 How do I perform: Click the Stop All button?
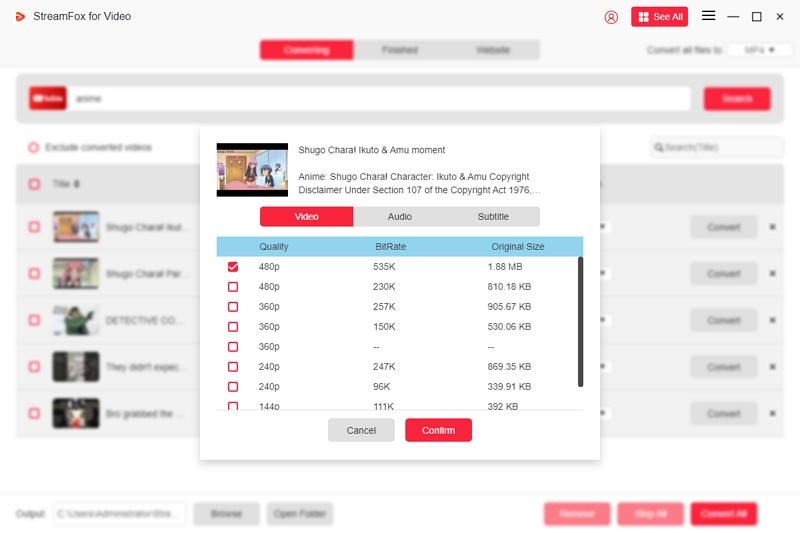coord(650,514)
